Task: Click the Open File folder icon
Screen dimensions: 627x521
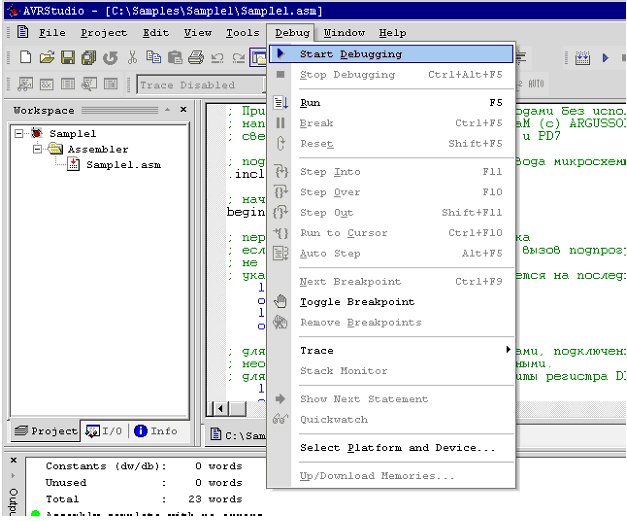Action: [47, 58]
